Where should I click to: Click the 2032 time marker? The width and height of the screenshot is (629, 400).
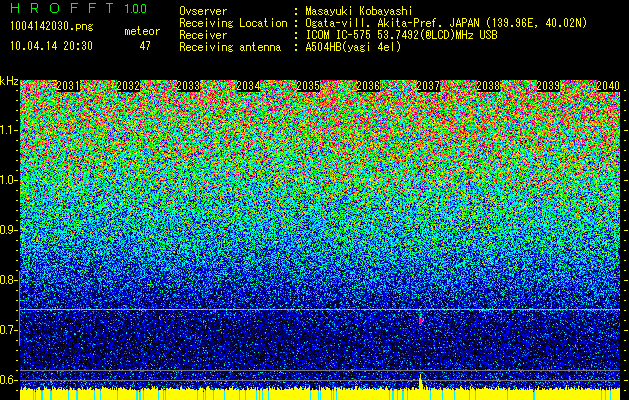(x=128, y=86)
